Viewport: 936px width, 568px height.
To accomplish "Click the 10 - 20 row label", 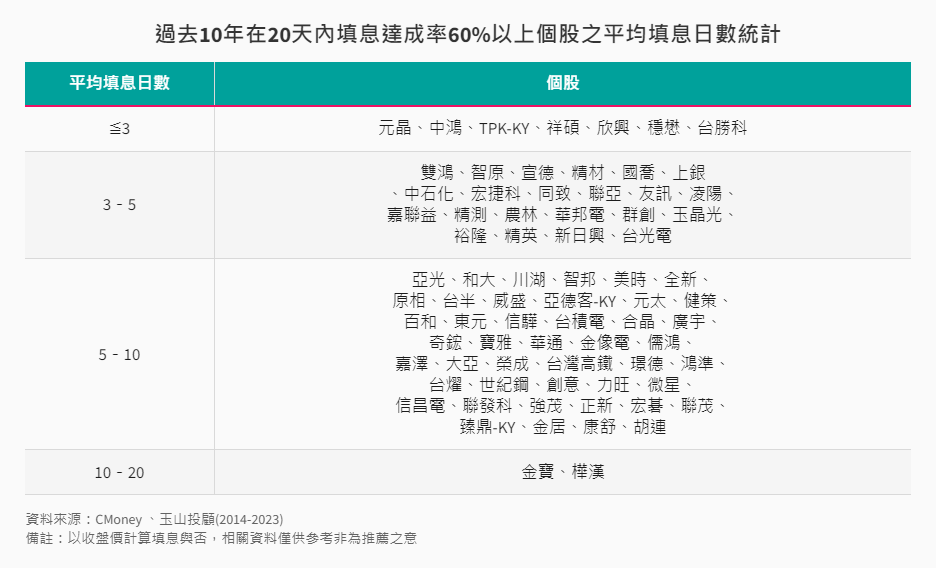I will click(x=119, y=473).
